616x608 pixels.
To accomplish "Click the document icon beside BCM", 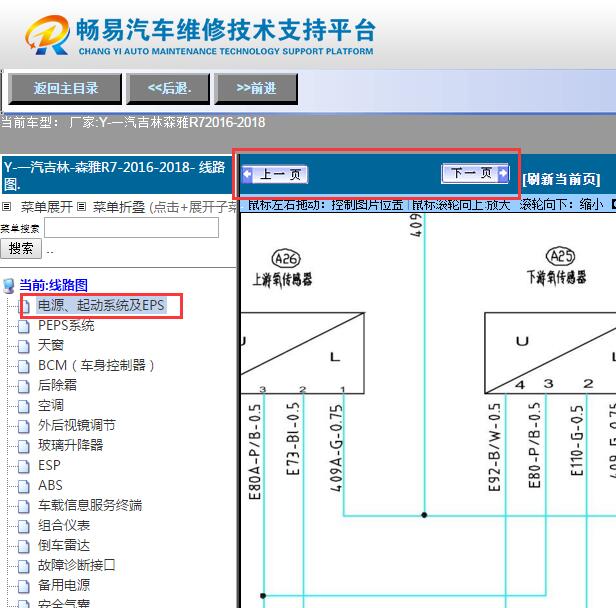I will pyautogui.click(x=24, y=366).
